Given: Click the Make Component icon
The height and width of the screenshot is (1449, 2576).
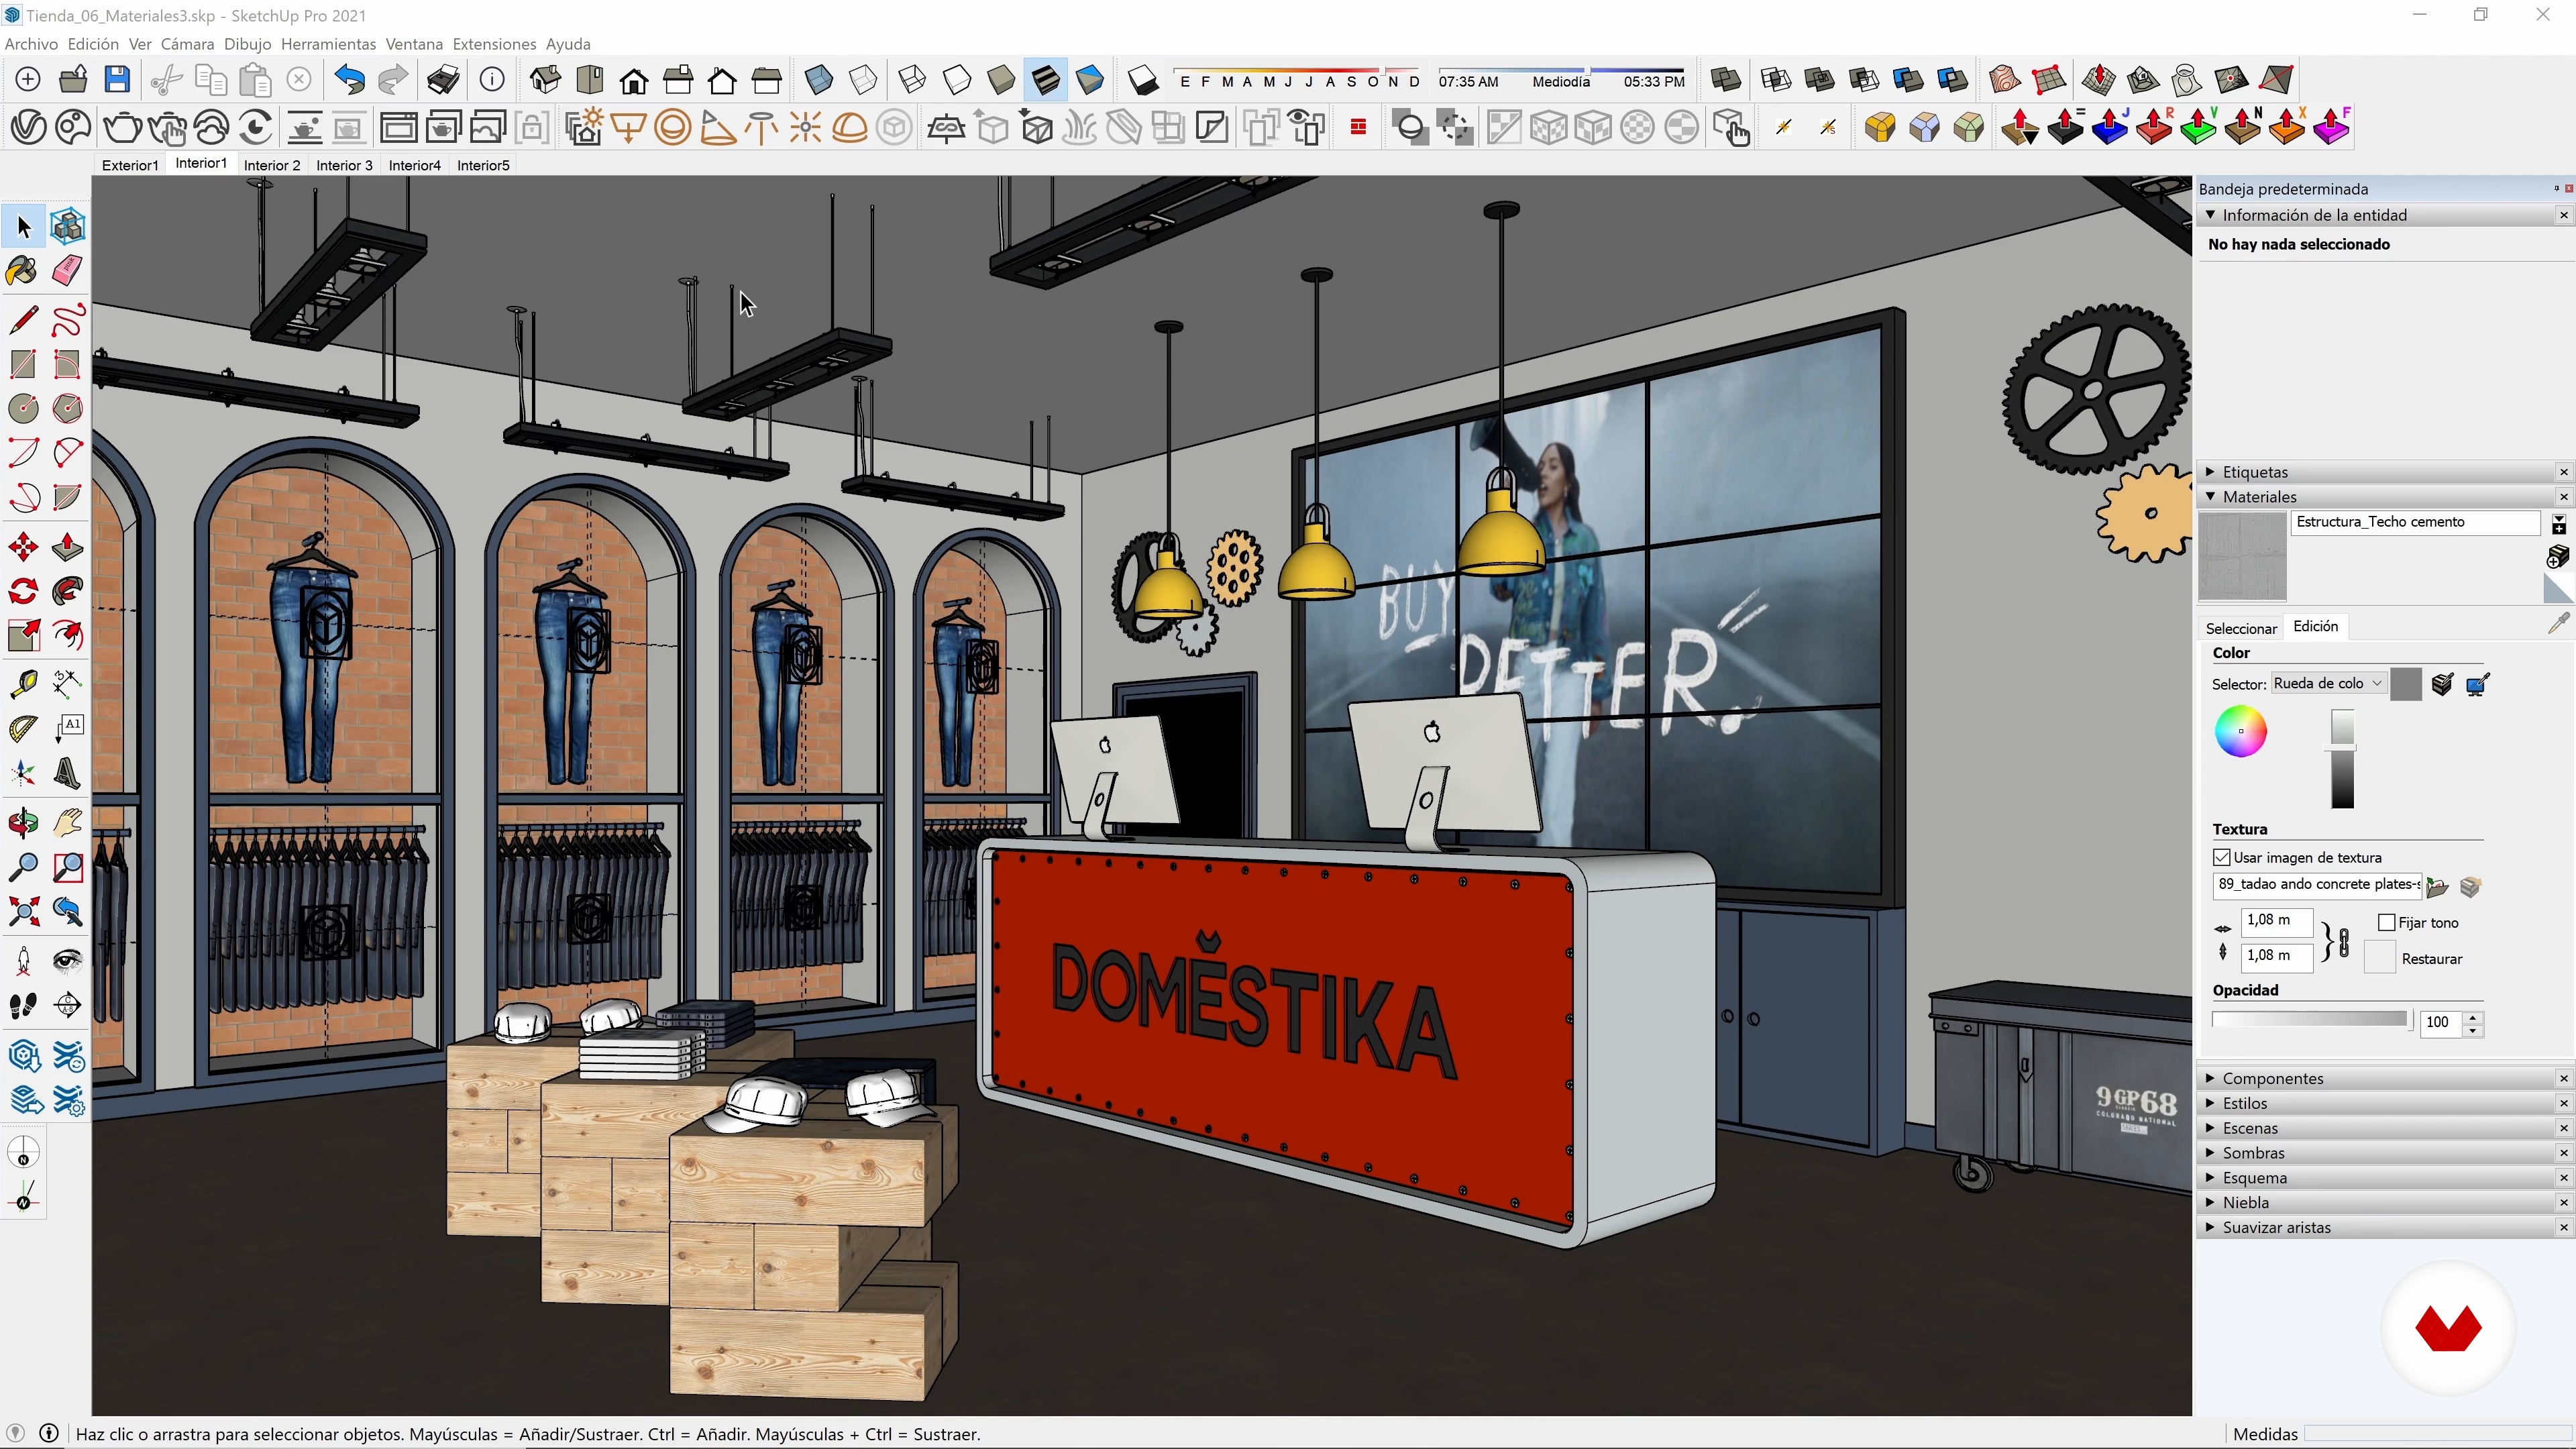Looking at the screenshot, I should [67, 227].
